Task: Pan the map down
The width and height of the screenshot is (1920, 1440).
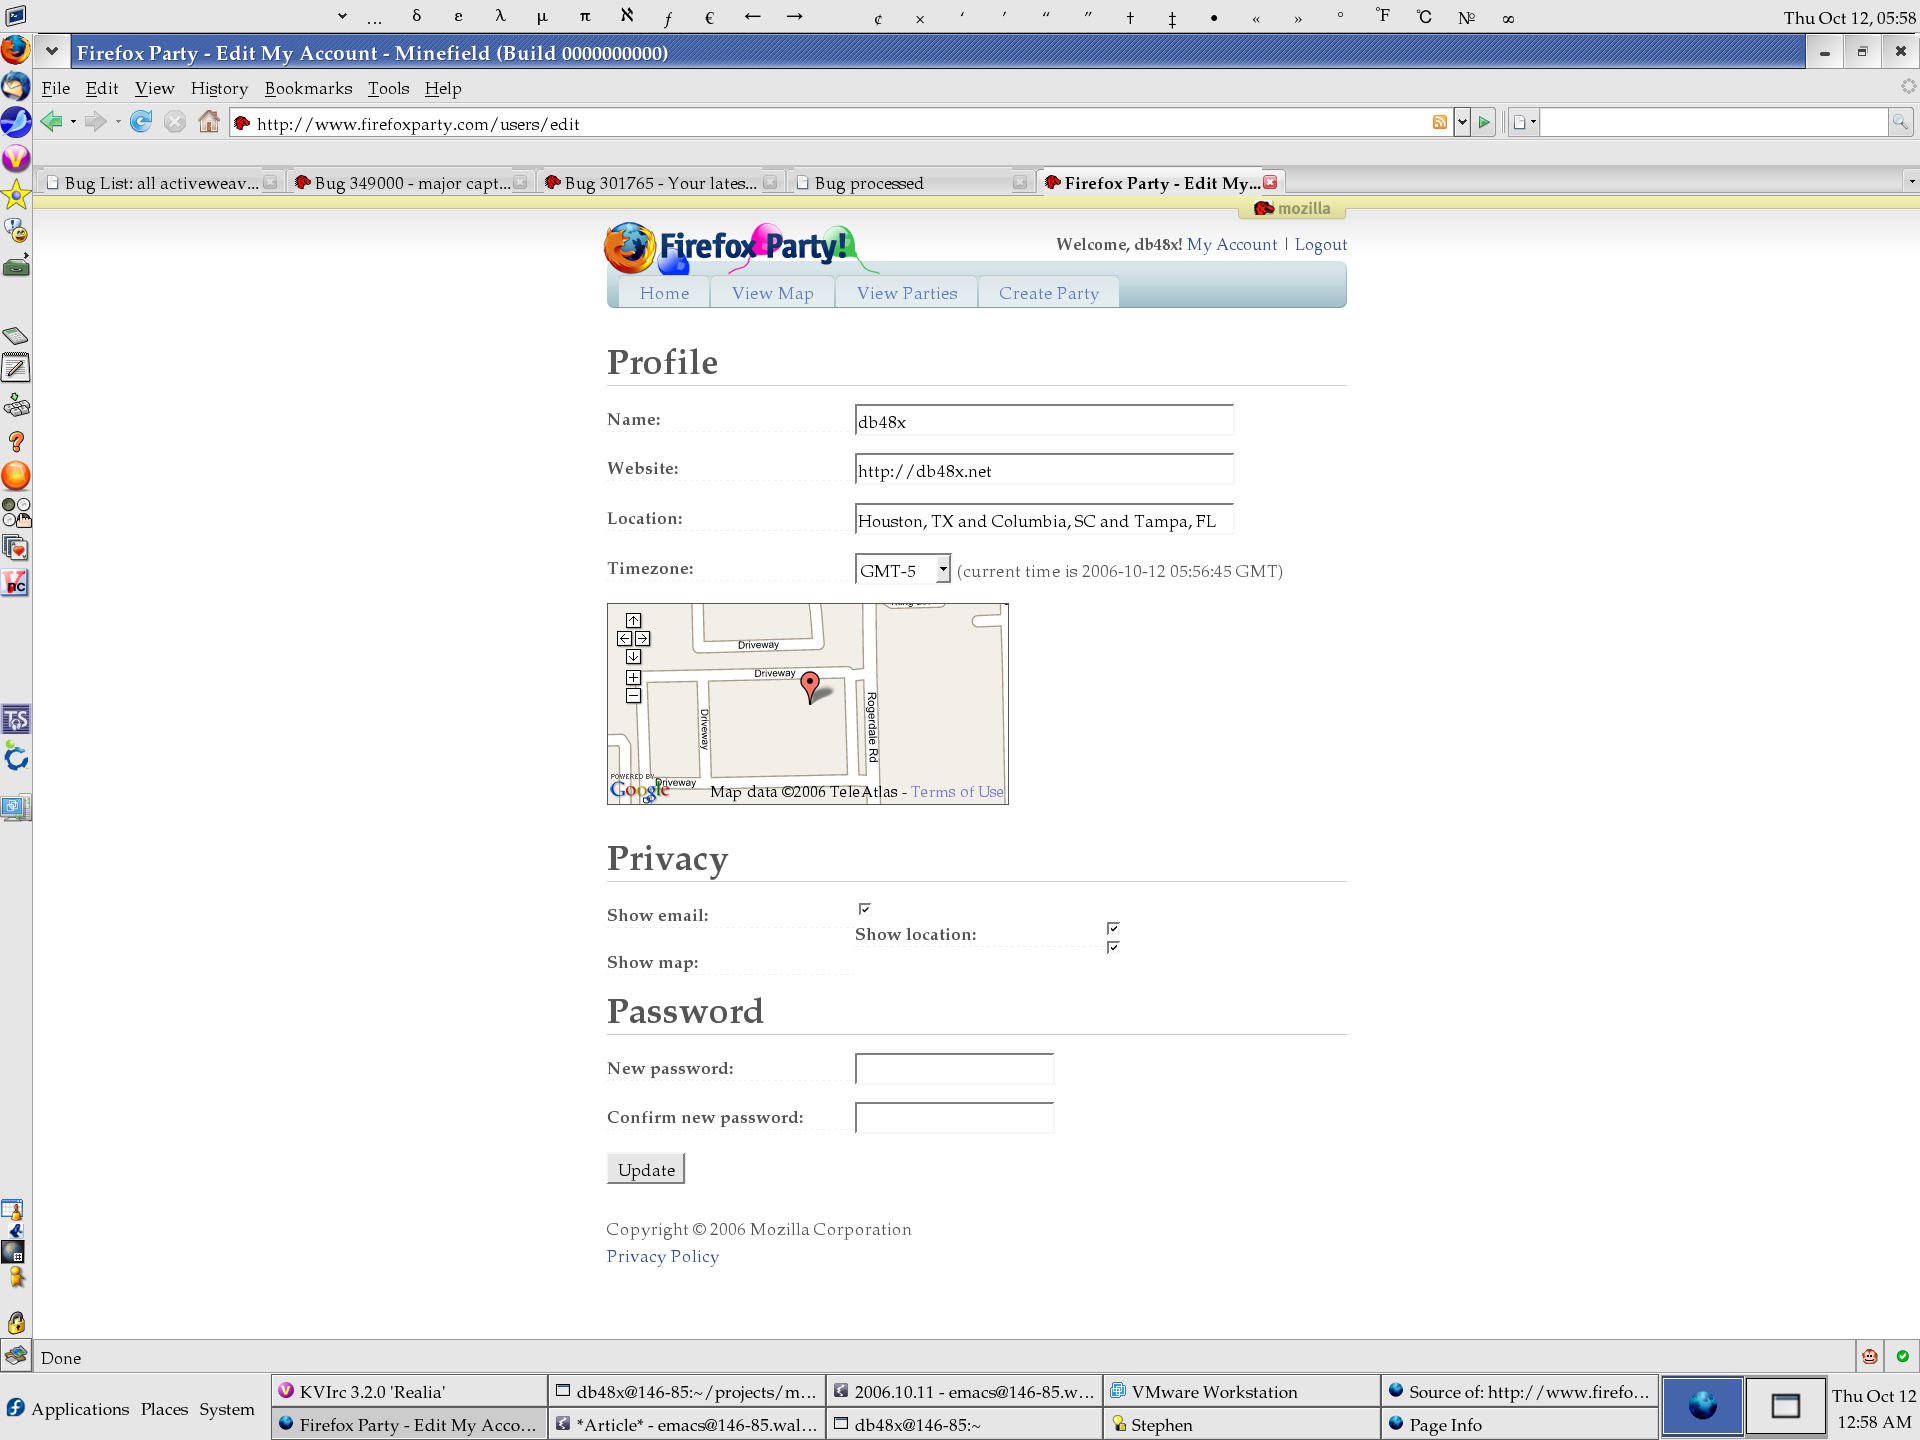Action: click(x=633, y=657)
